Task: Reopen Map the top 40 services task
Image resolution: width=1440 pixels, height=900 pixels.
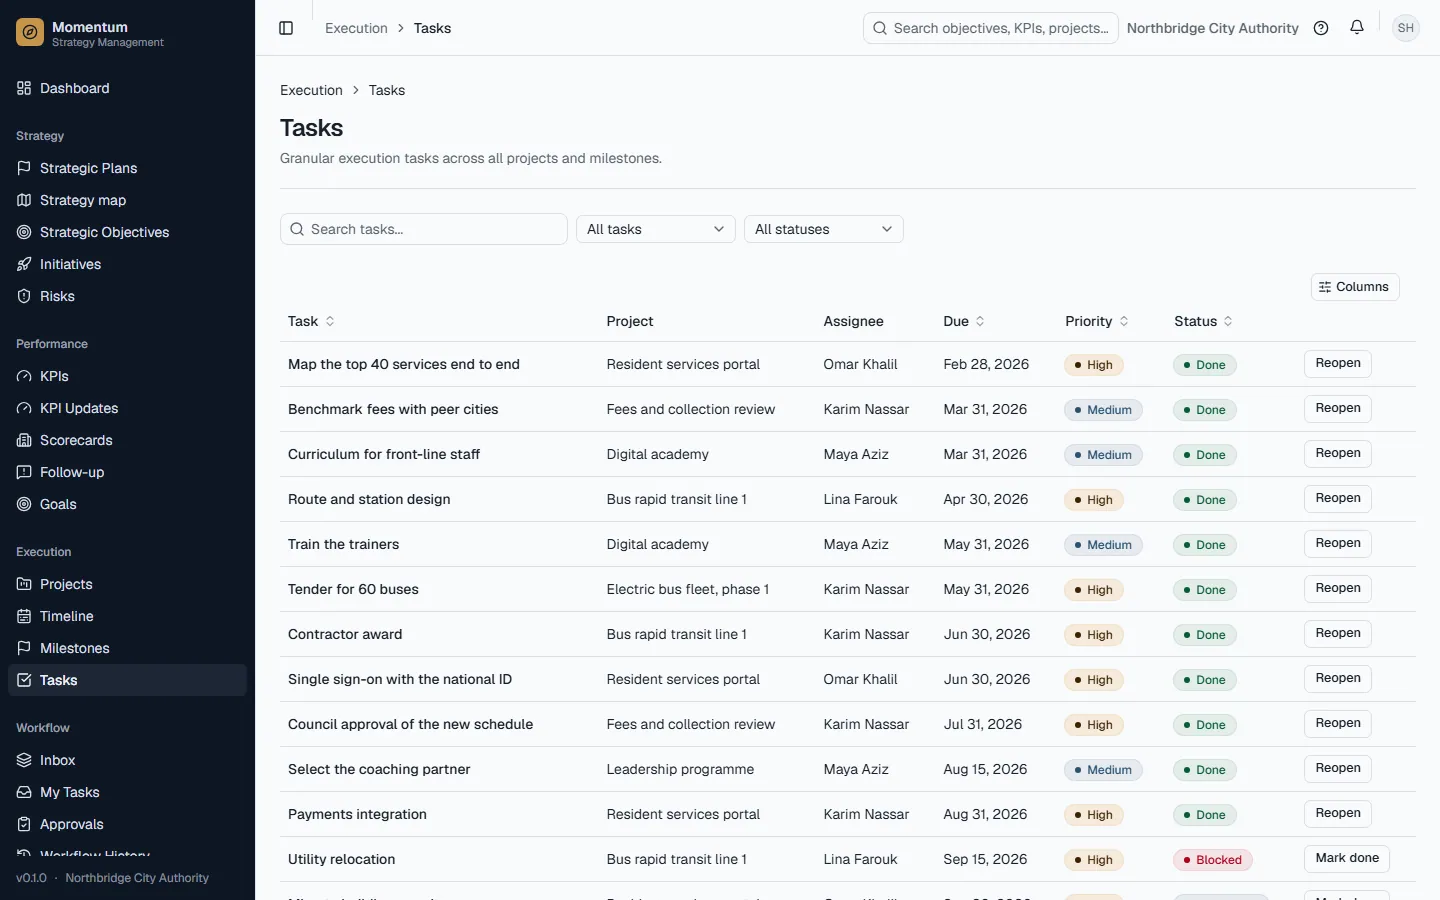Action: click(1338, 363)
